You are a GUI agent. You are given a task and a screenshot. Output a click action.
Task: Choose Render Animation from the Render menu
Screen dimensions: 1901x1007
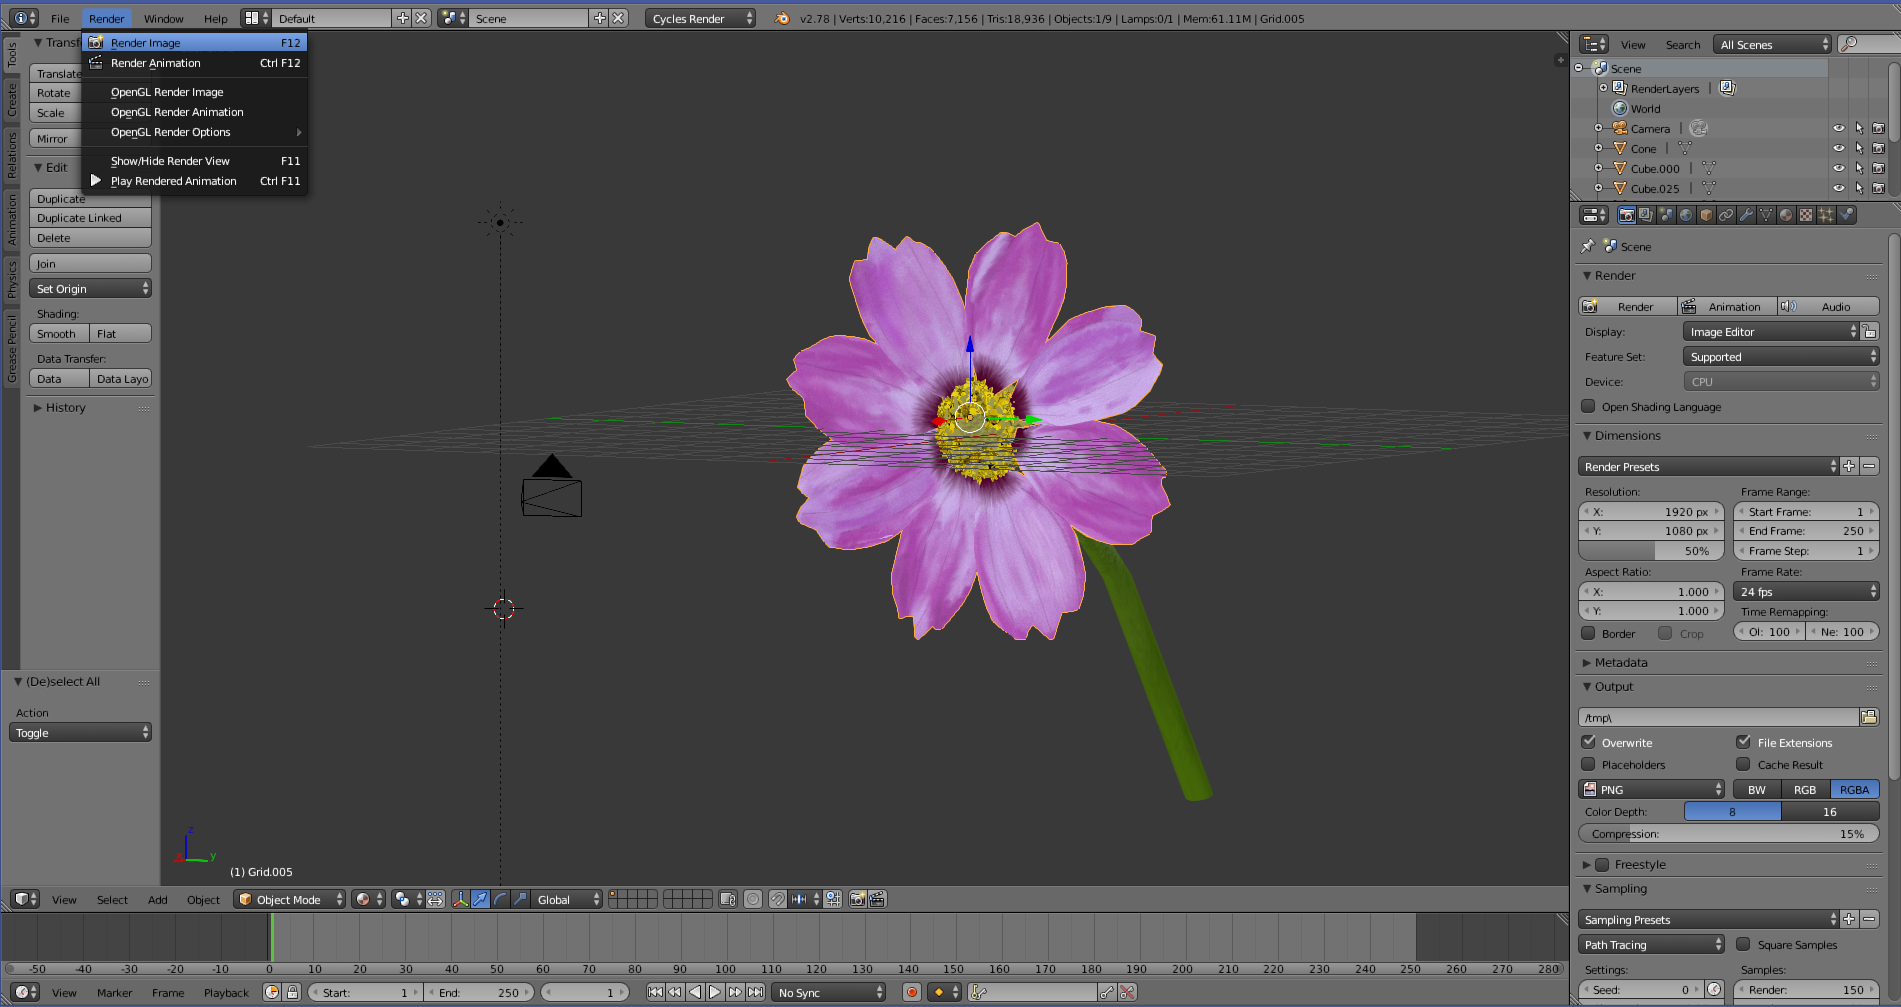[157, 63]
